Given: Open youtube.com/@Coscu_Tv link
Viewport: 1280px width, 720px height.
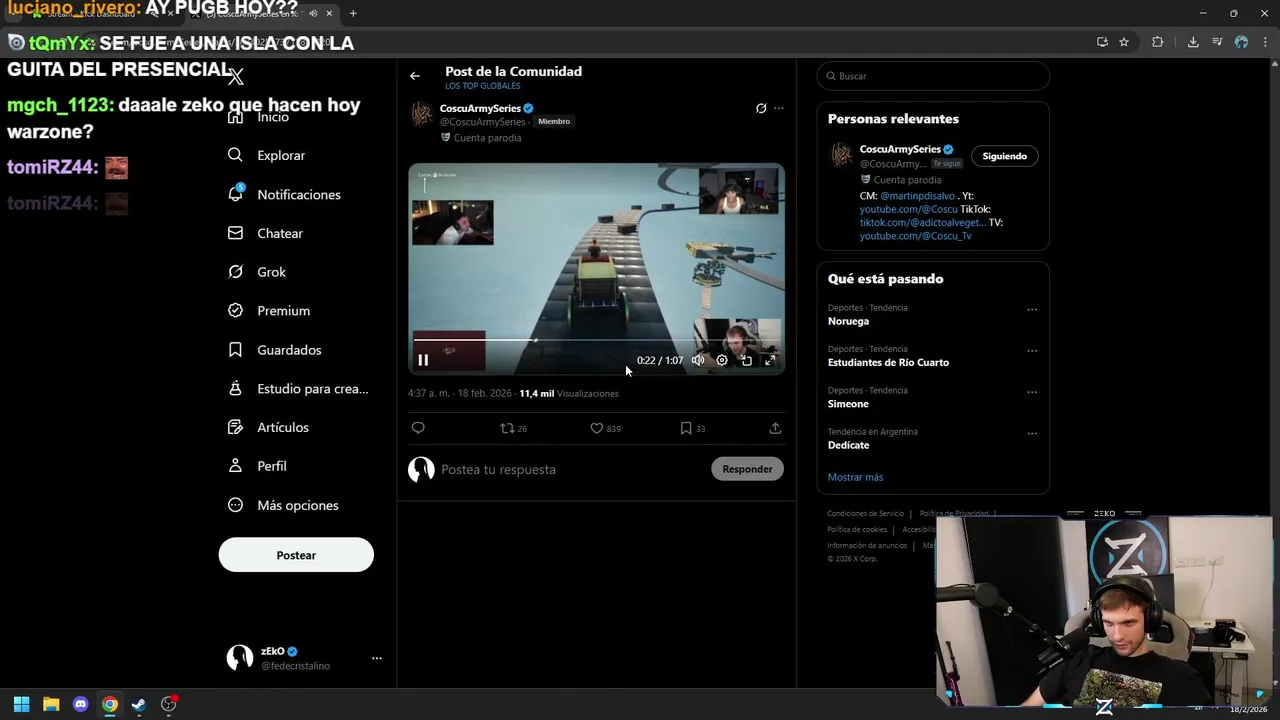Looking at the screenshot, I should click(x=915, y=236).
